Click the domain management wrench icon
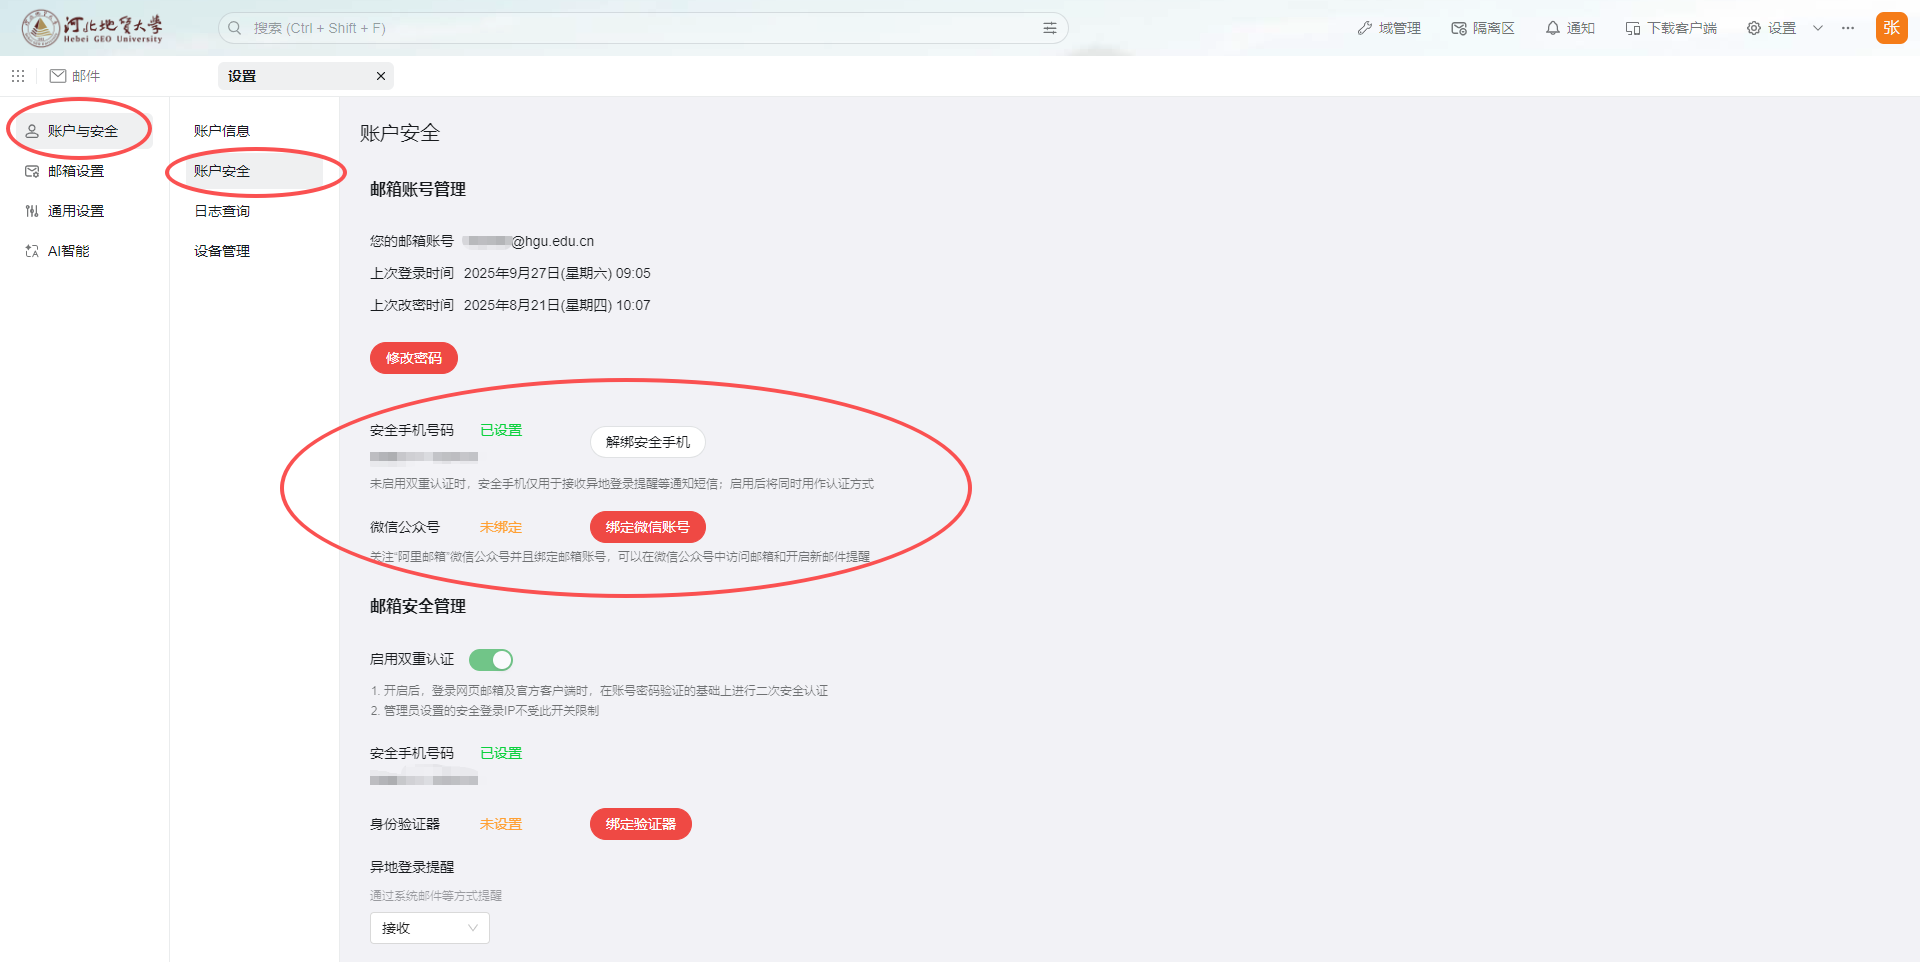 point(1365,28)
